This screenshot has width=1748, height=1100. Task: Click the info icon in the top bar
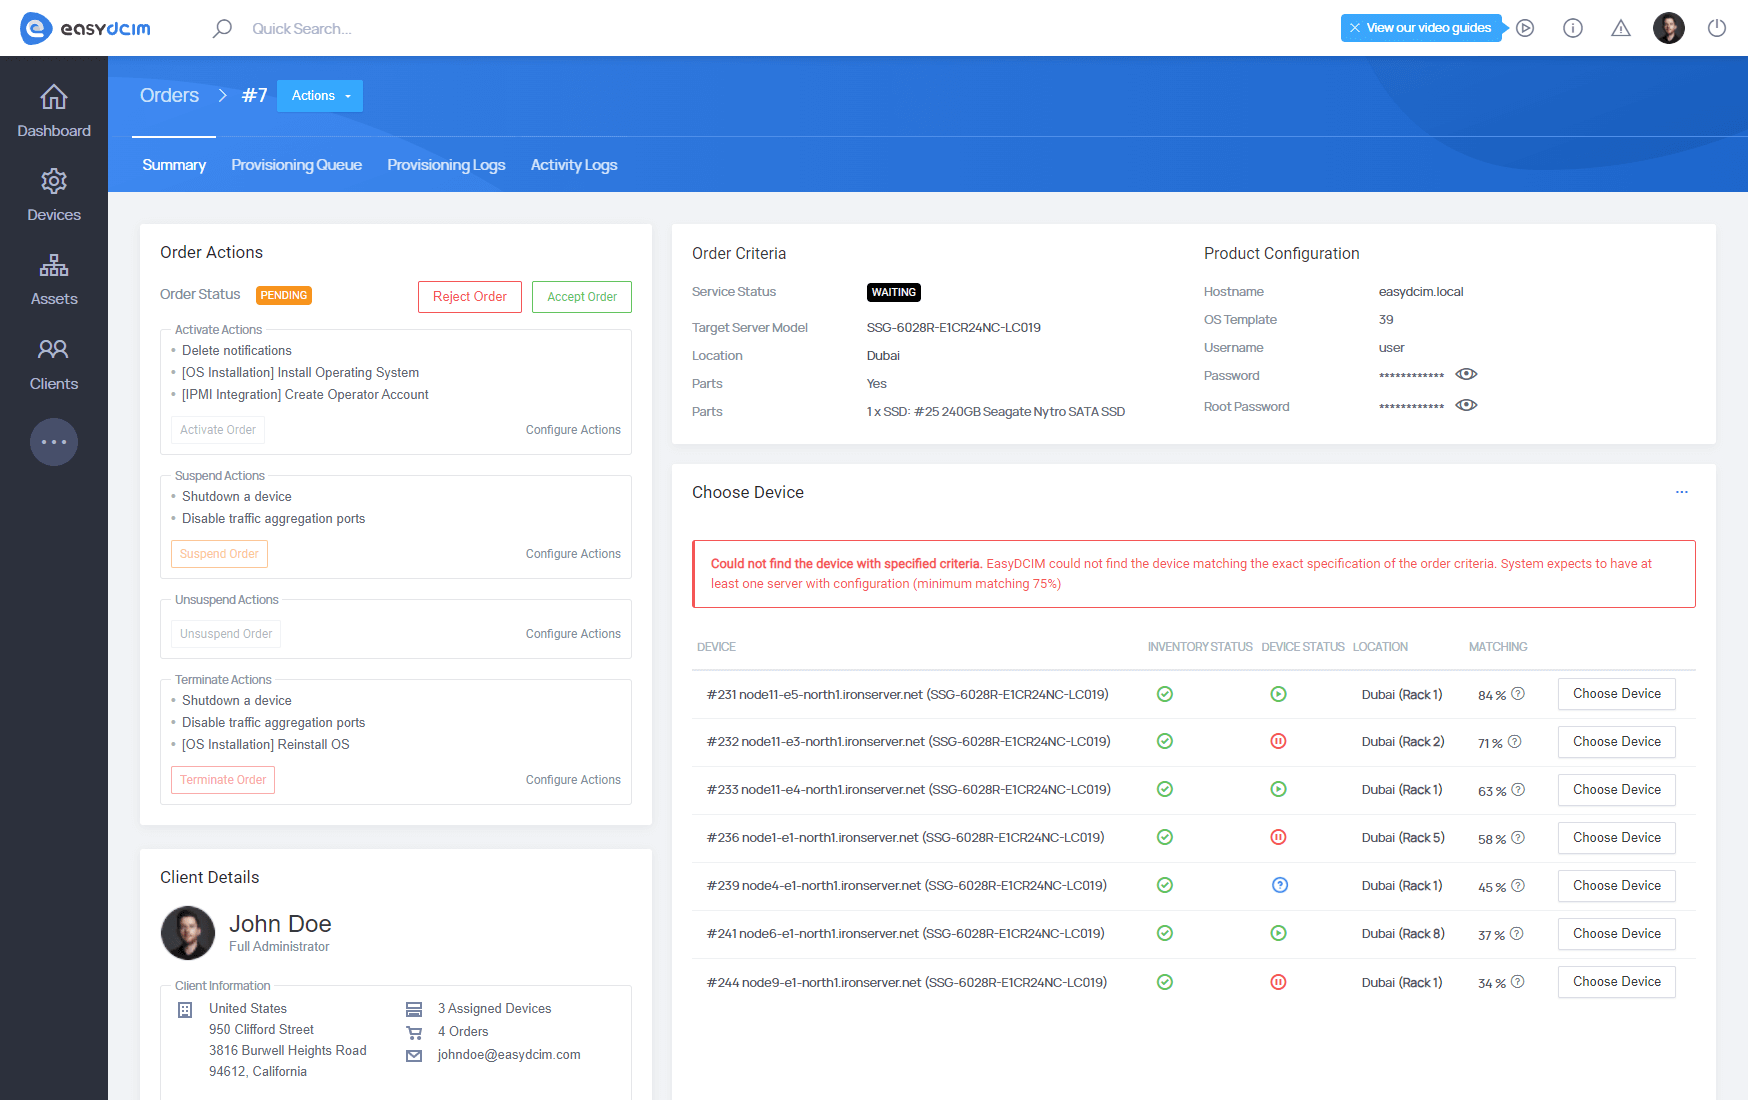1573,28
